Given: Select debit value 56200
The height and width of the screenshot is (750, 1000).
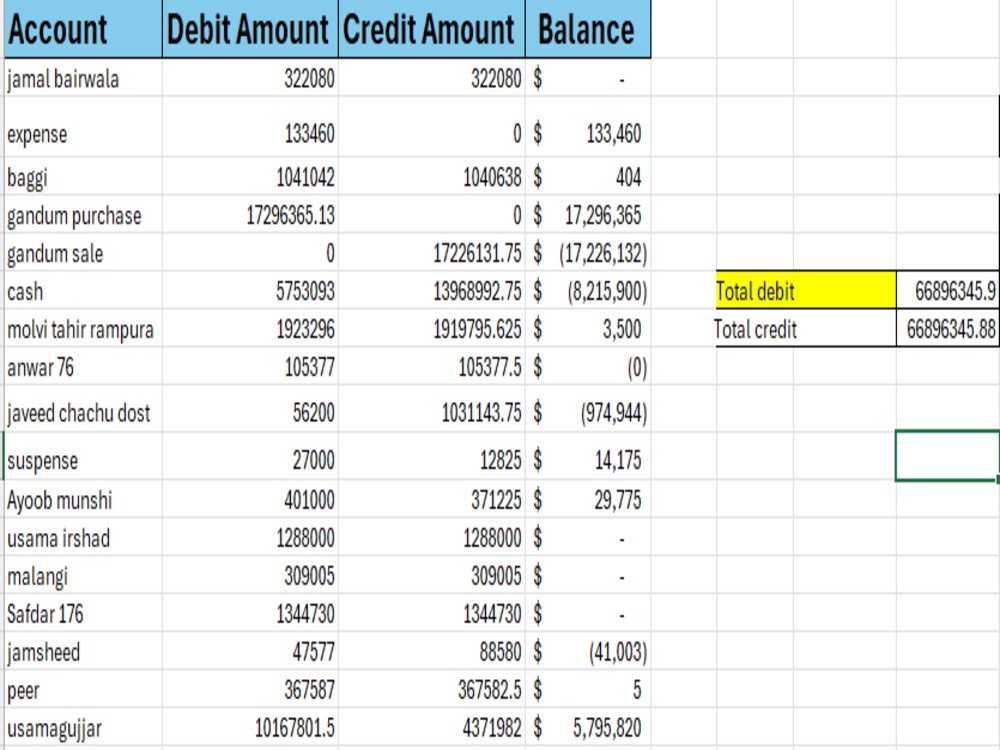Looking at the screenshot, I should tap(250, 409).
